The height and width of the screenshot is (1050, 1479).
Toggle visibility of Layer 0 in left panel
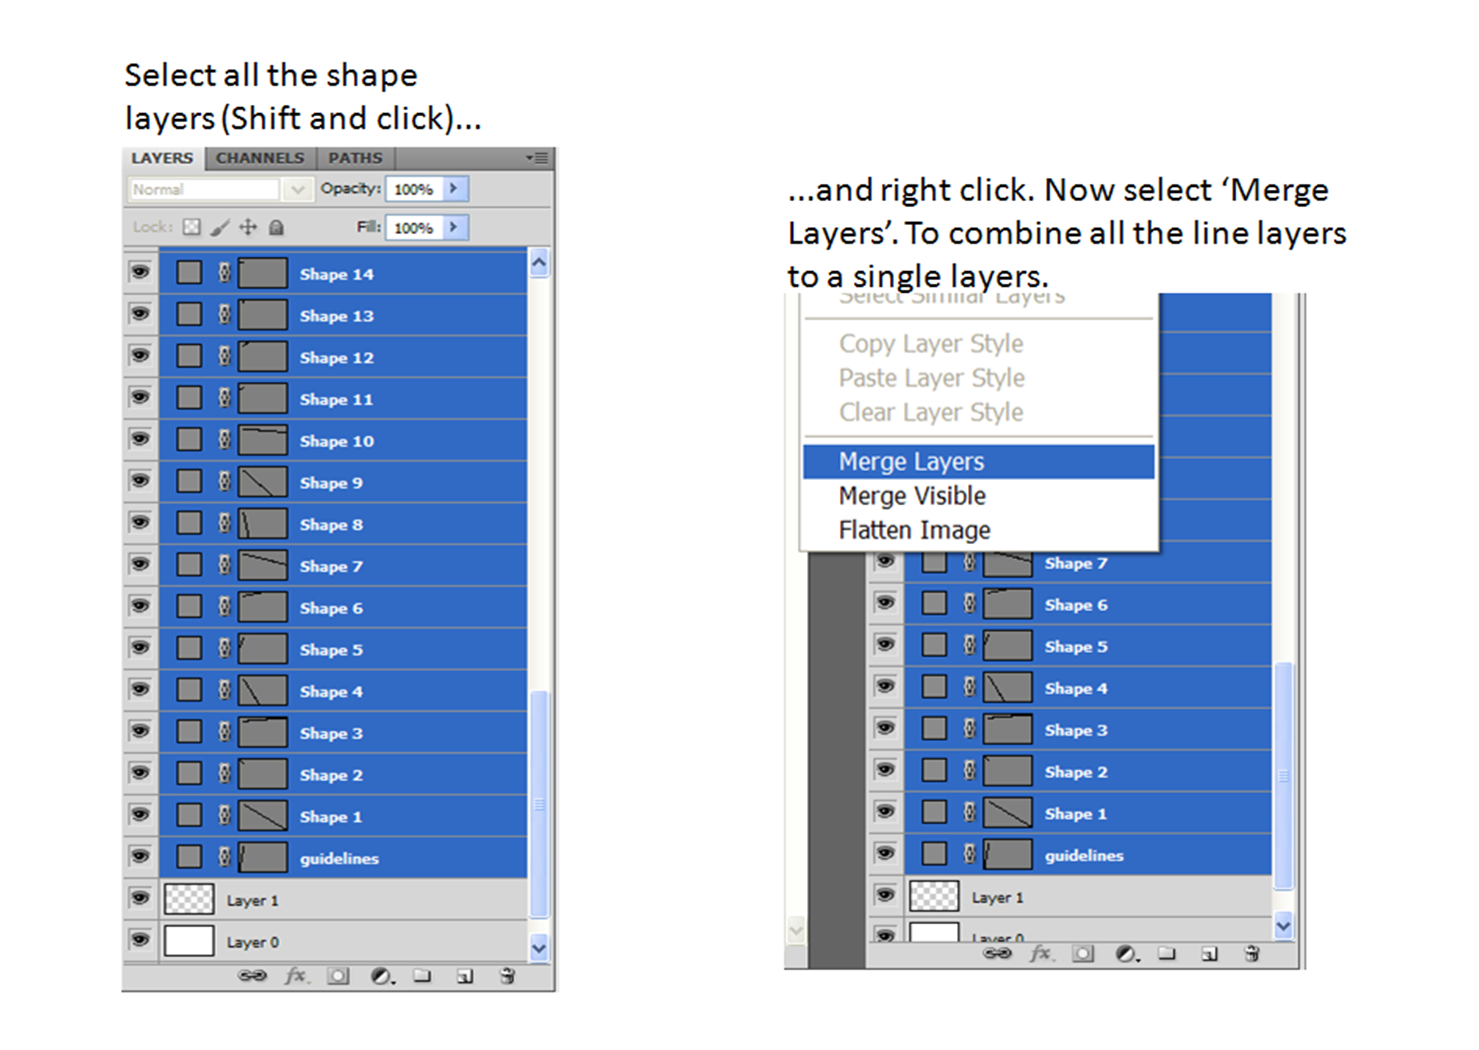click(140, 940)
